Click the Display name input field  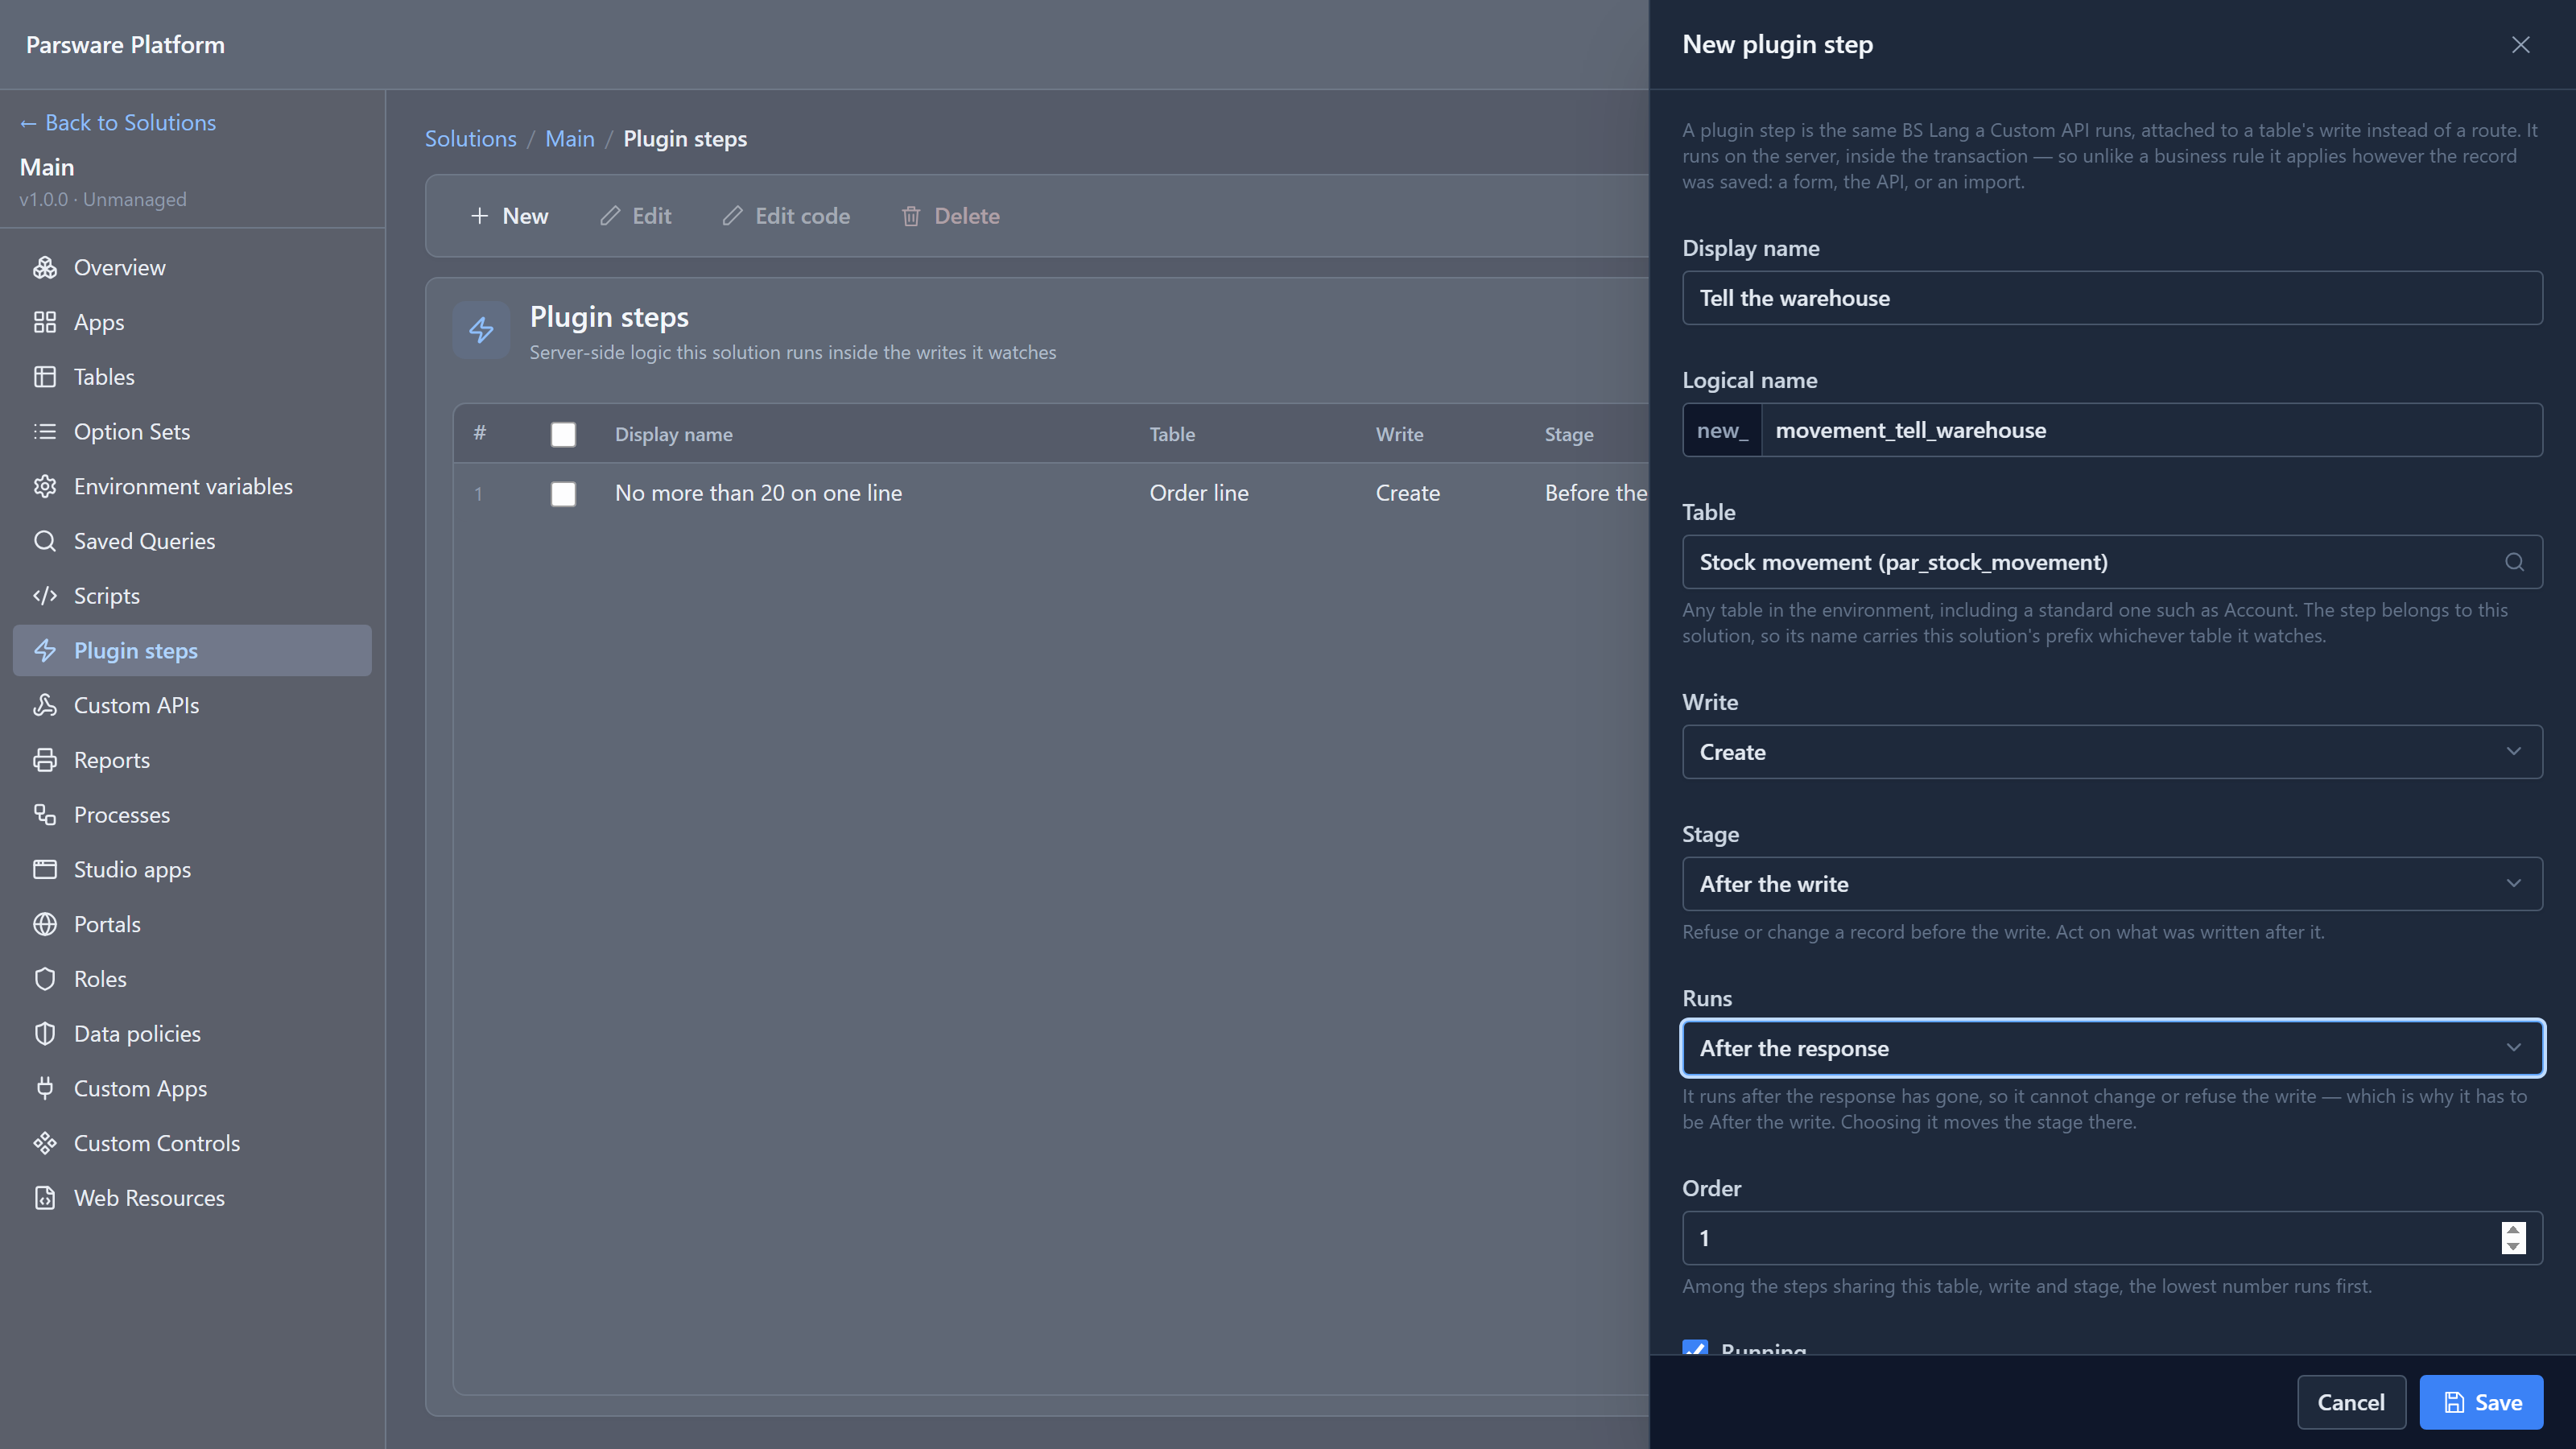[2112, 298]
